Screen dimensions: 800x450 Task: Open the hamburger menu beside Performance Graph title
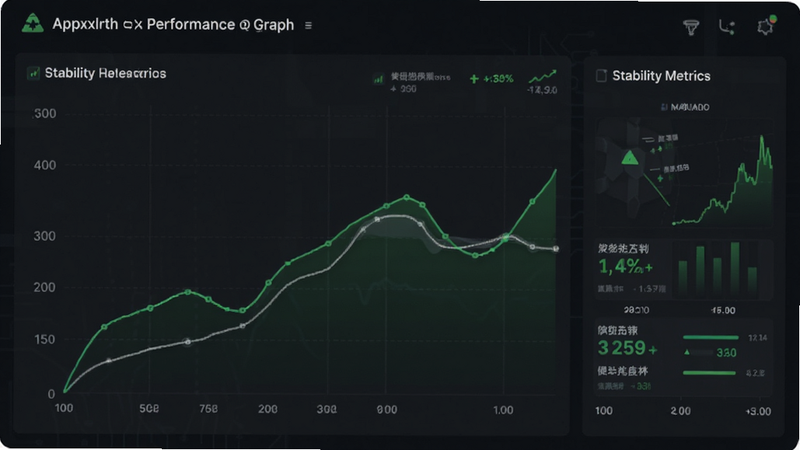pos(308,25)
